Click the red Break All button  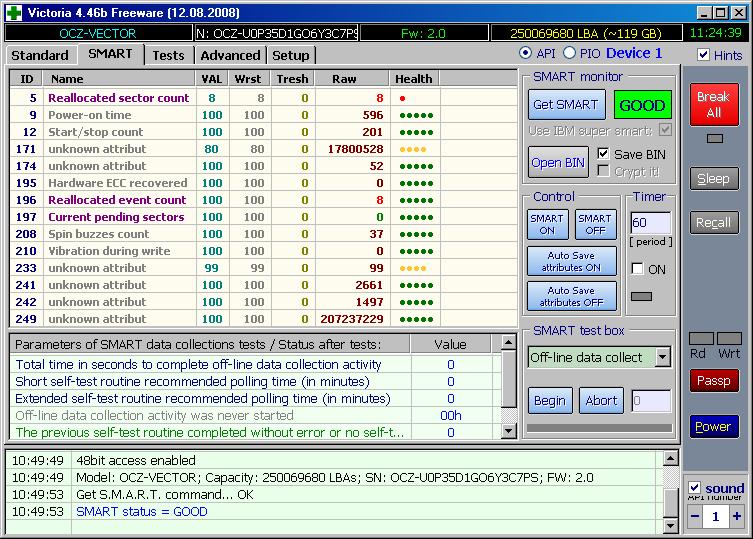[714, 104]
